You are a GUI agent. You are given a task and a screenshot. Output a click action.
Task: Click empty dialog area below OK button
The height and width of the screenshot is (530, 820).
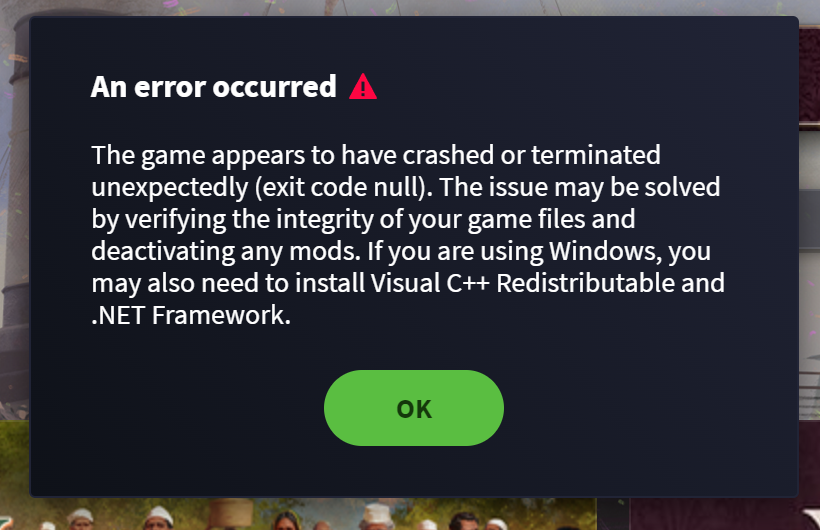click(x=414, y=471)
